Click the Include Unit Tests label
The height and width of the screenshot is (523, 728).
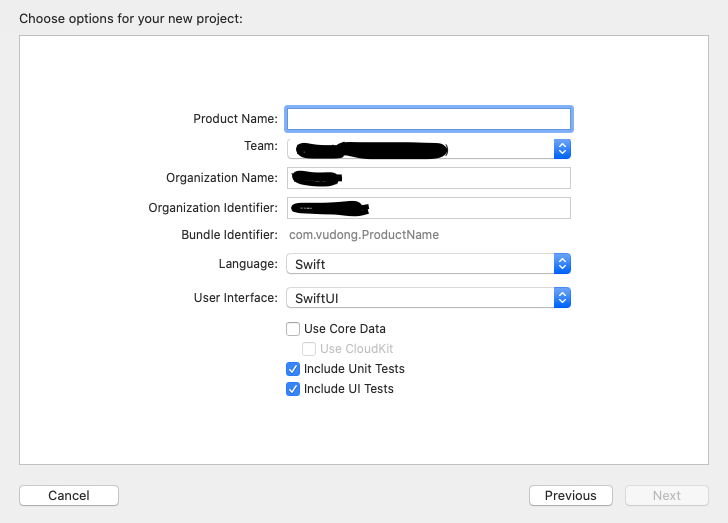click(x=354, y=369)
